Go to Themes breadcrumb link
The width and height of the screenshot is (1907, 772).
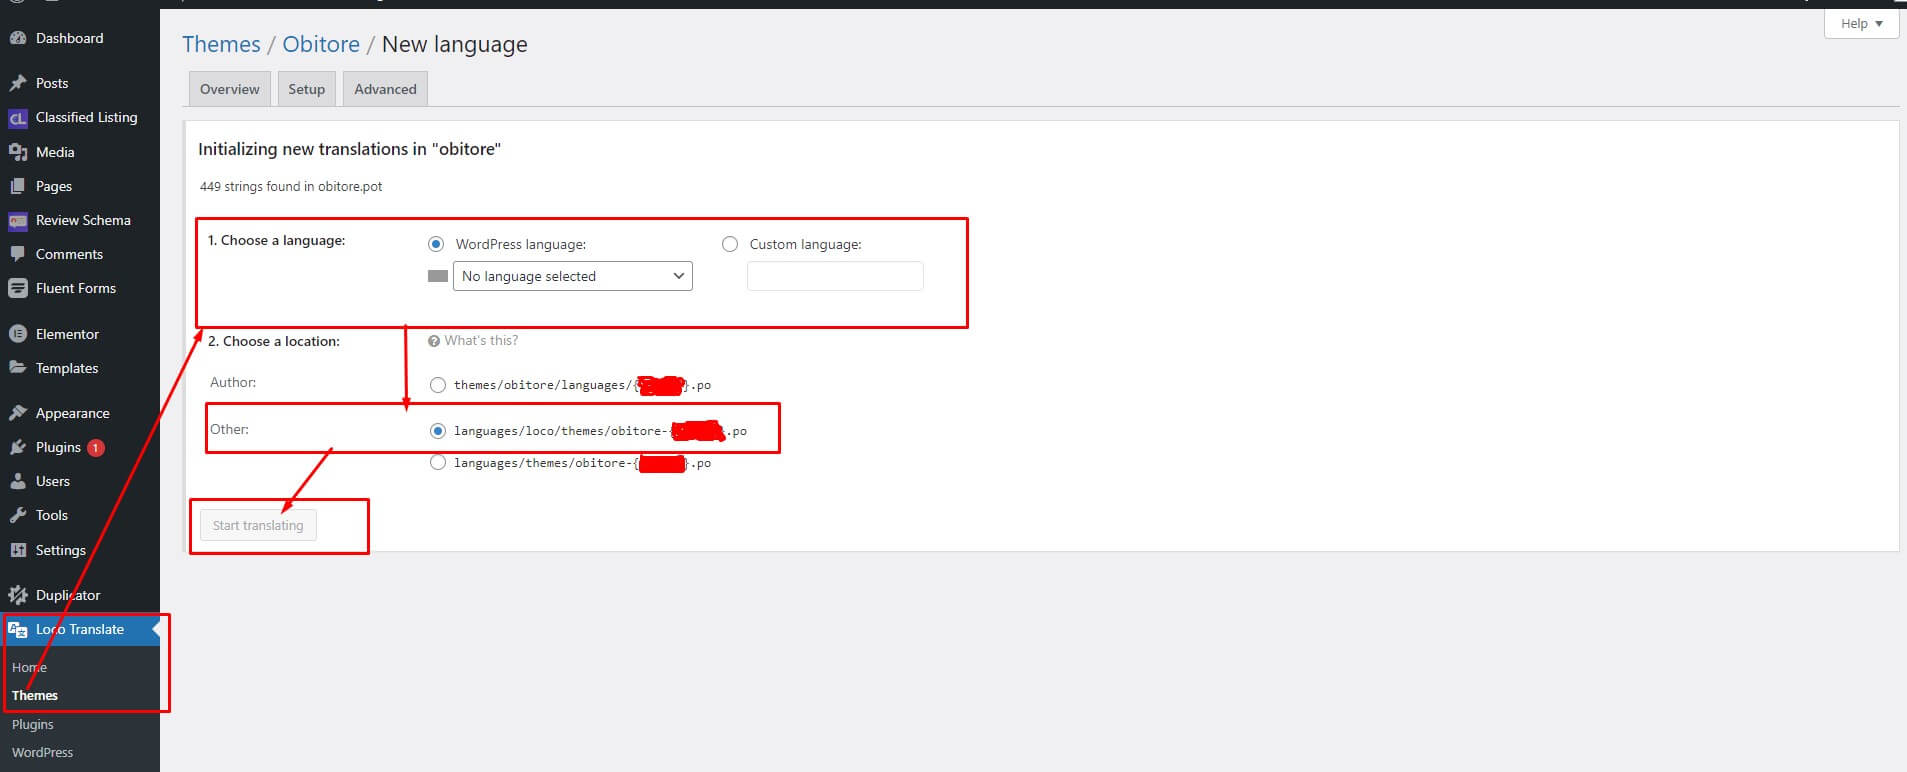point(221,44)
